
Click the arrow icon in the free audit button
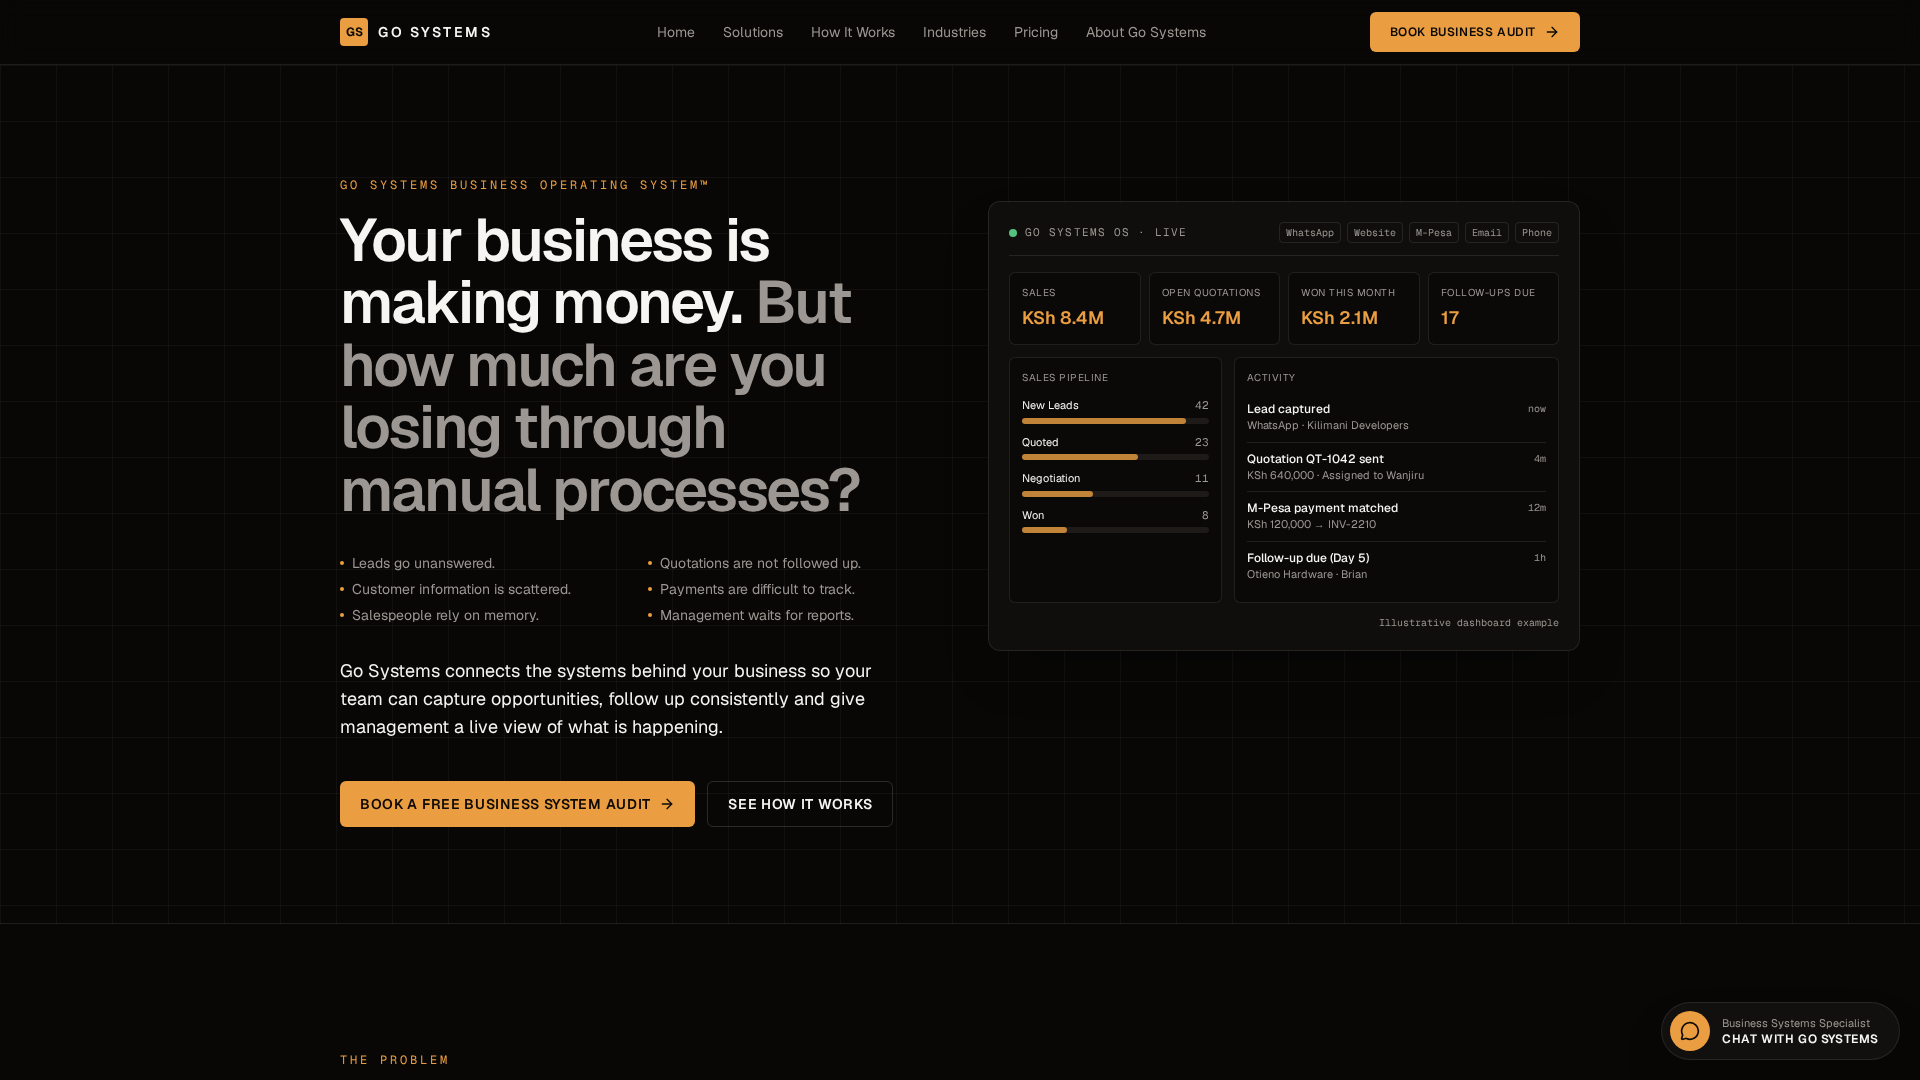pos(667,804)
